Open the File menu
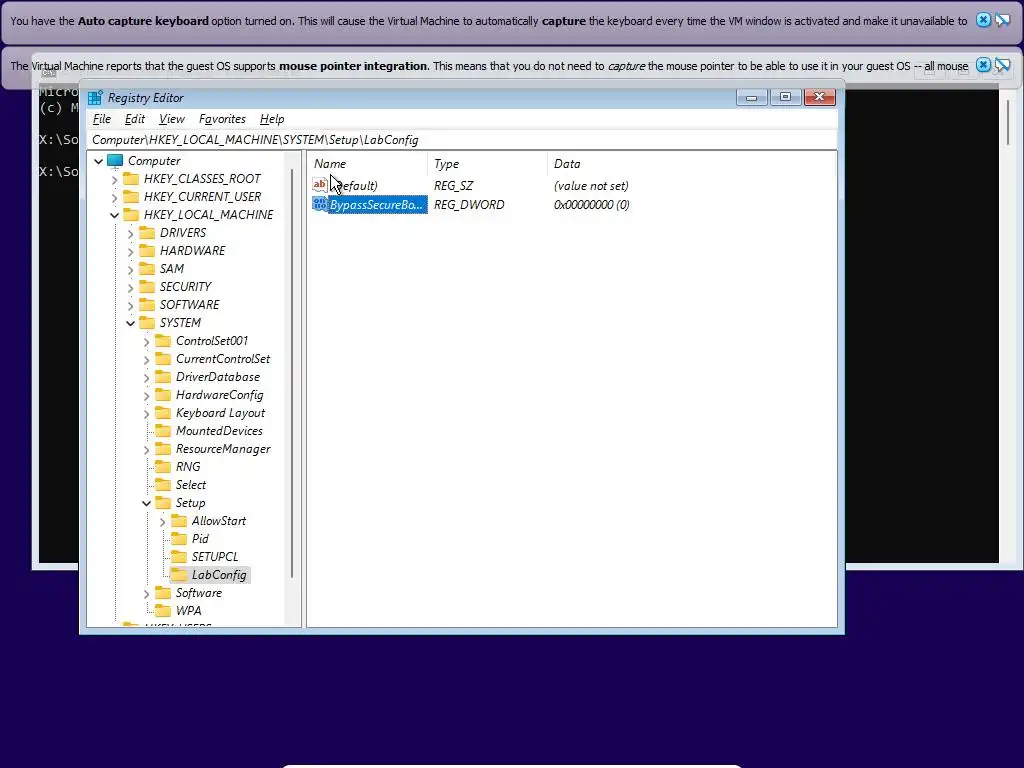This screenshot has width=1024, height=768. 102,119
